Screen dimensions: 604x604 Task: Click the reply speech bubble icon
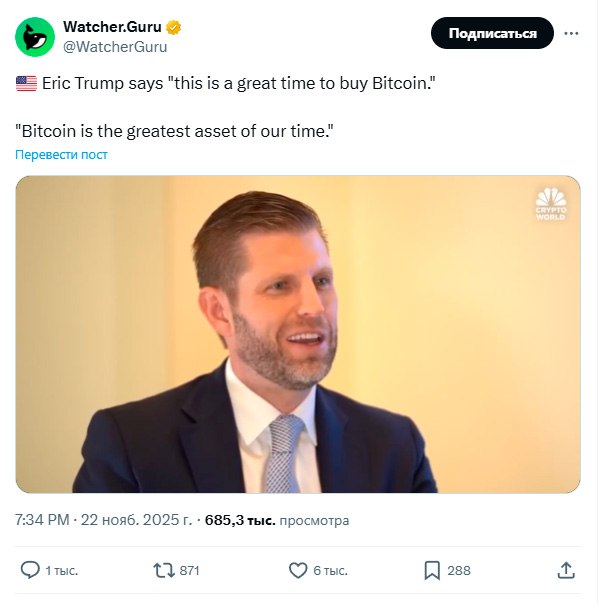[x=30, y=570]
